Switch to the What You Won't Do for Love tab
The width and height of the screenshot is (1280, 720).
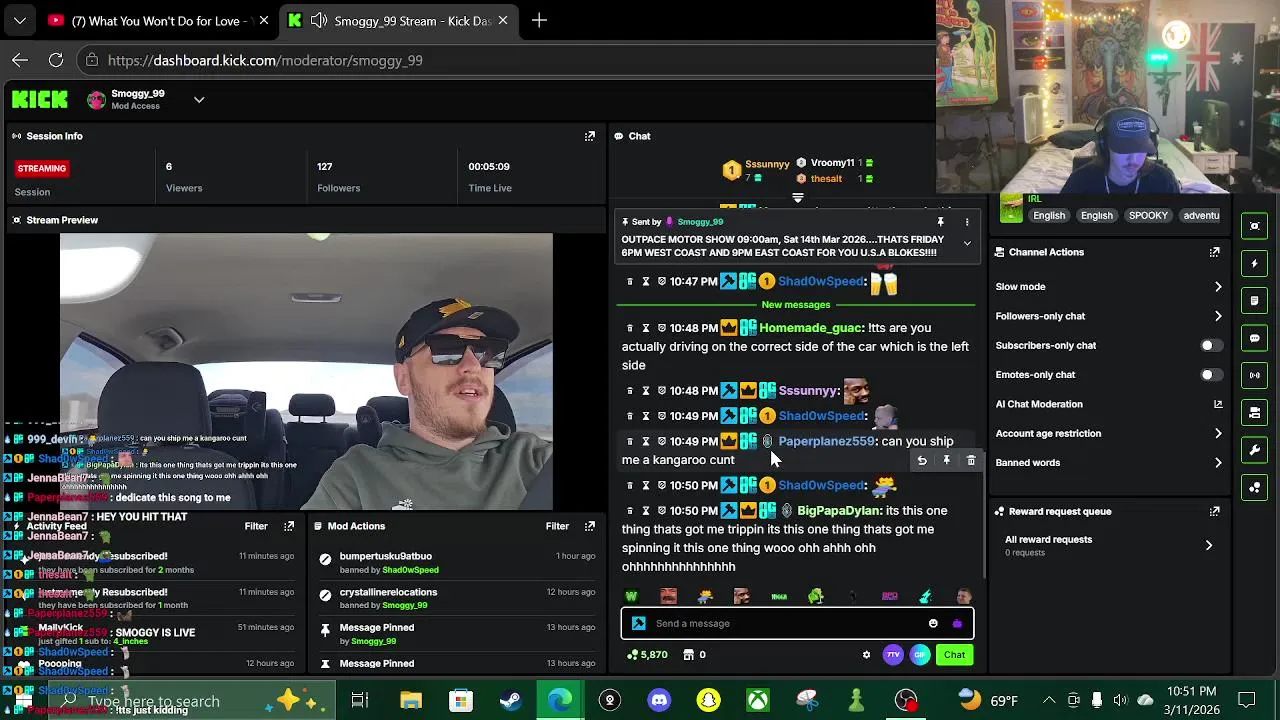tap(158, 20)
